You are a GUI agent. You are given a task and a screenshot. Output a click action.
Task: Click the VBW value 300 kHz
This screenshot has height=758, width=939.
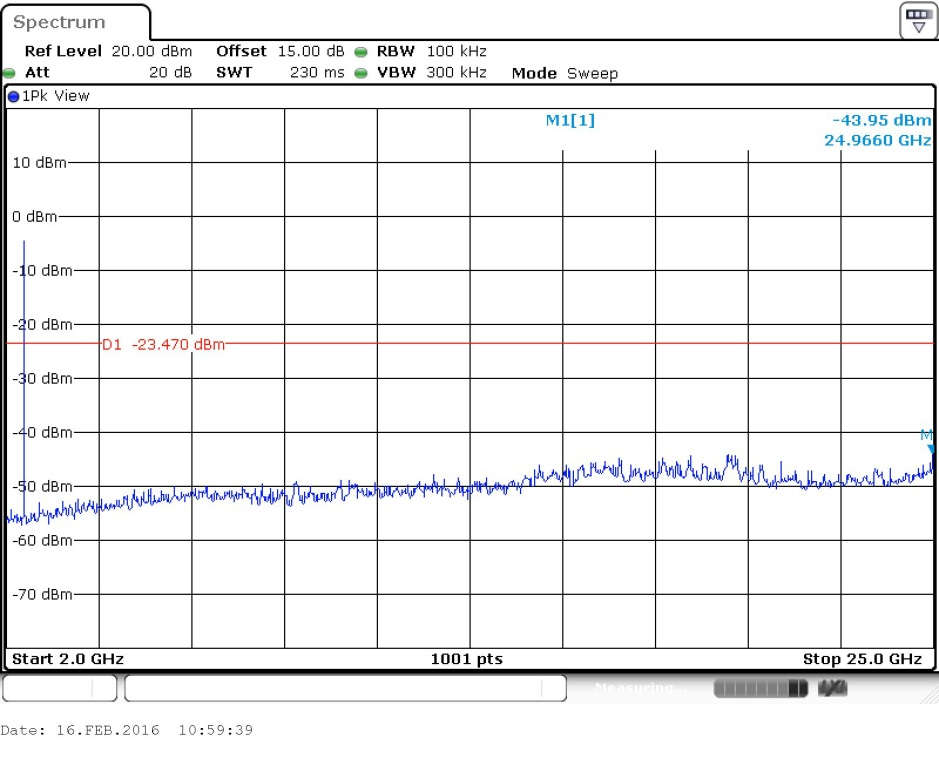tap(456, 72)
